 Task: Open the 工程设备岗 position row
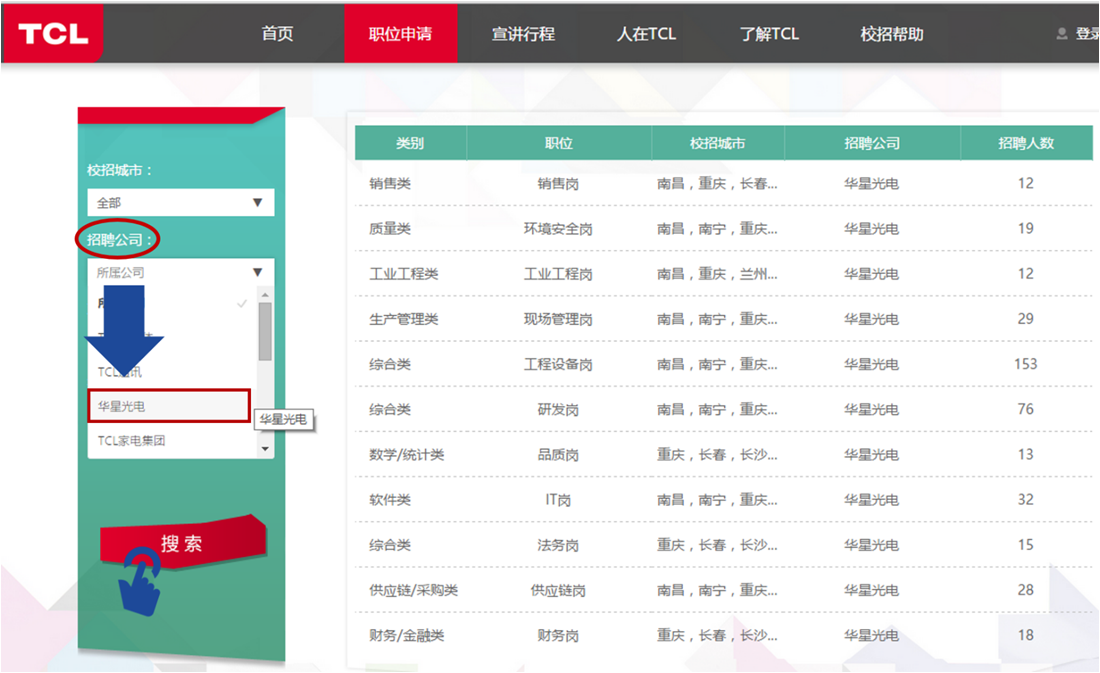coord(558,364)
